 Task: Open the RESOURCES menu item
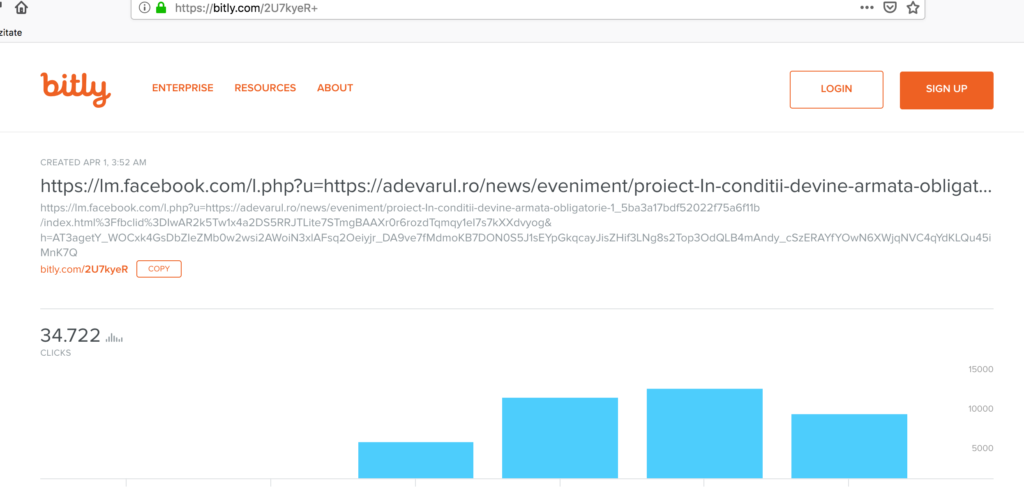coord(265,88)
